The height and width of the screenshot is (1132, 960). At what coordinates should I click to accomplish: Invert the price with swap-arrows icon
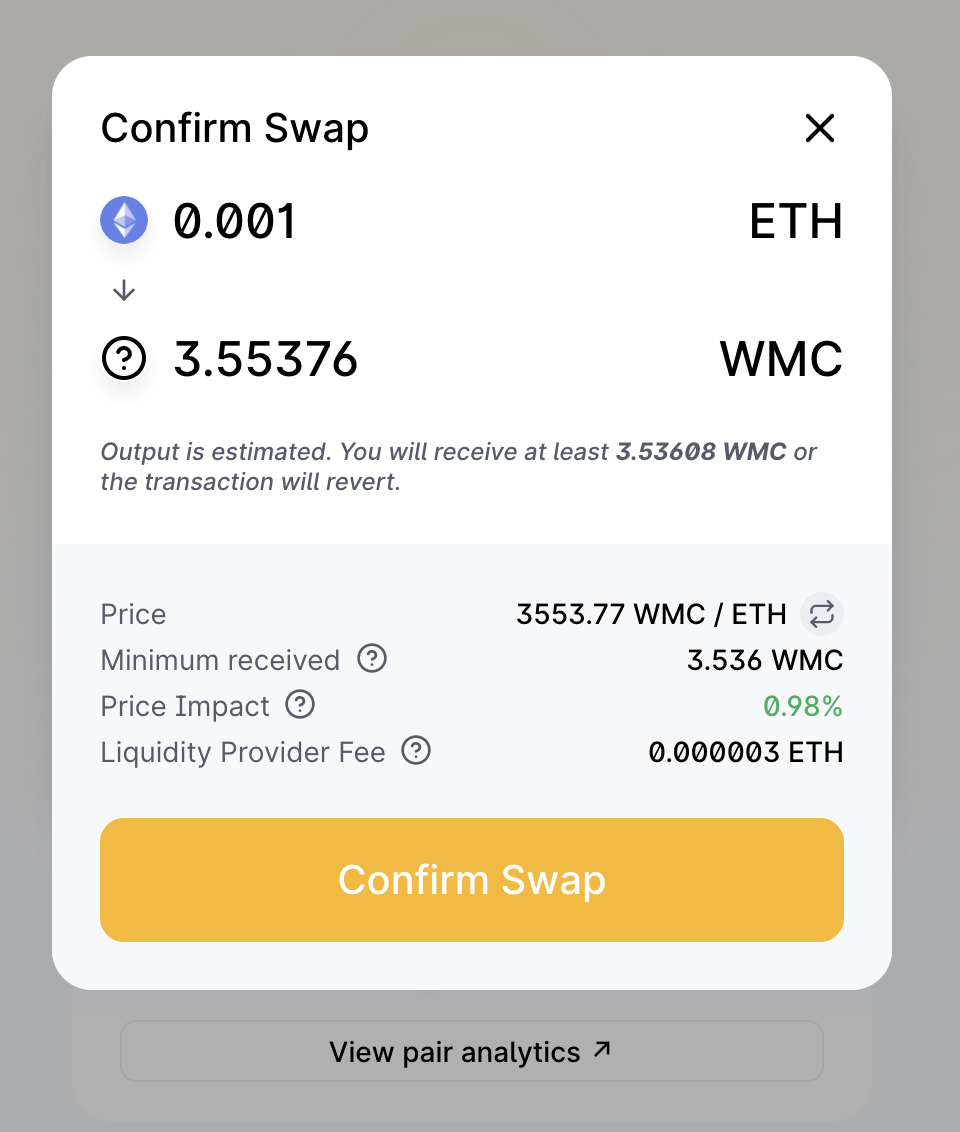(x=821, y=614)
